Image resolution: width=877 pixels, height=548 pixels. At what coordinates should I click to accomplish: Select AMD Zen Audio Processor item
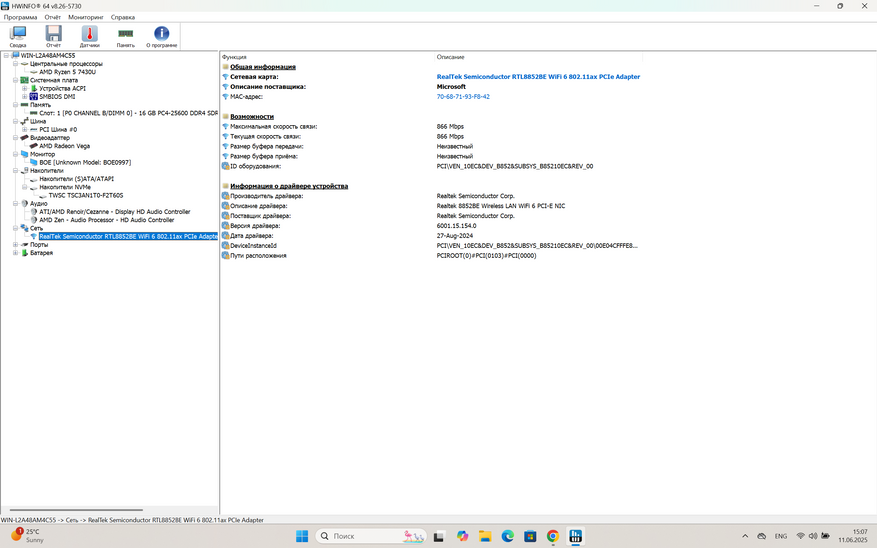107,220
